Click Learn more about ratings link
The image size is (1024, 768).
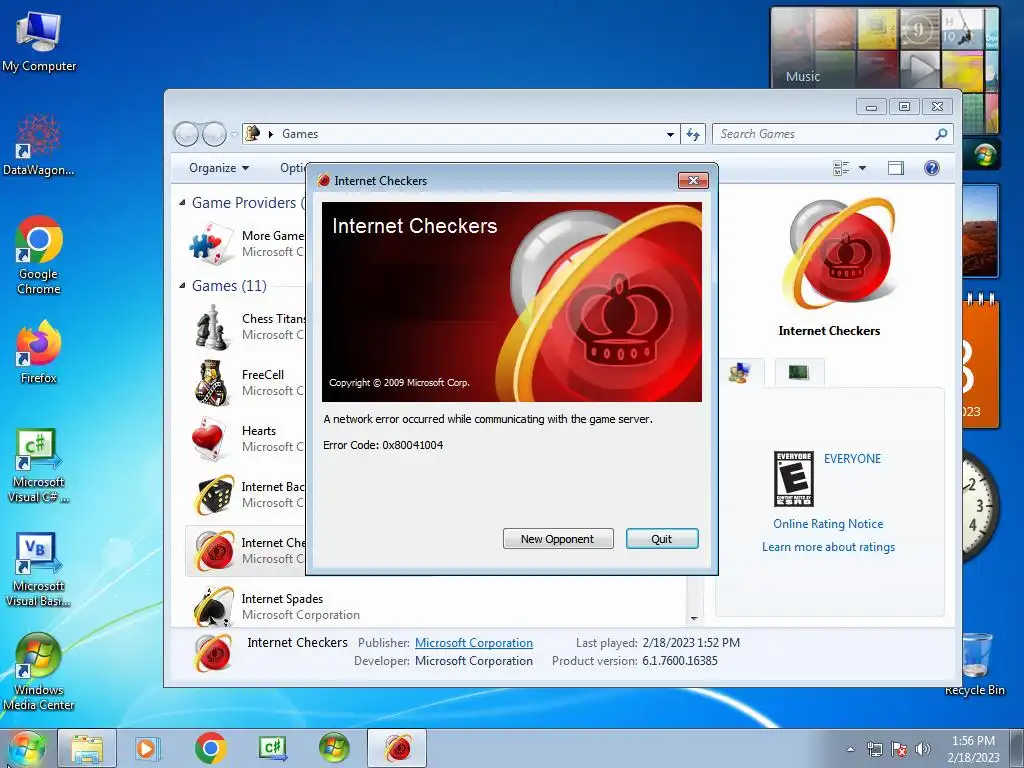(x=828, y=547)
